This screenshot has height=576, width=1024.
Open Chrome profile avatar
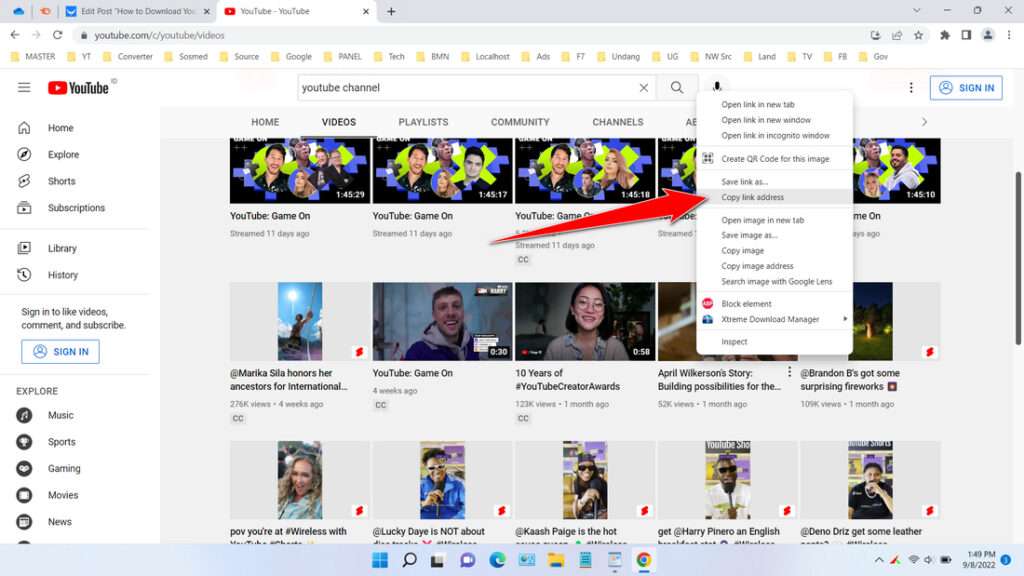click(988, 35)
